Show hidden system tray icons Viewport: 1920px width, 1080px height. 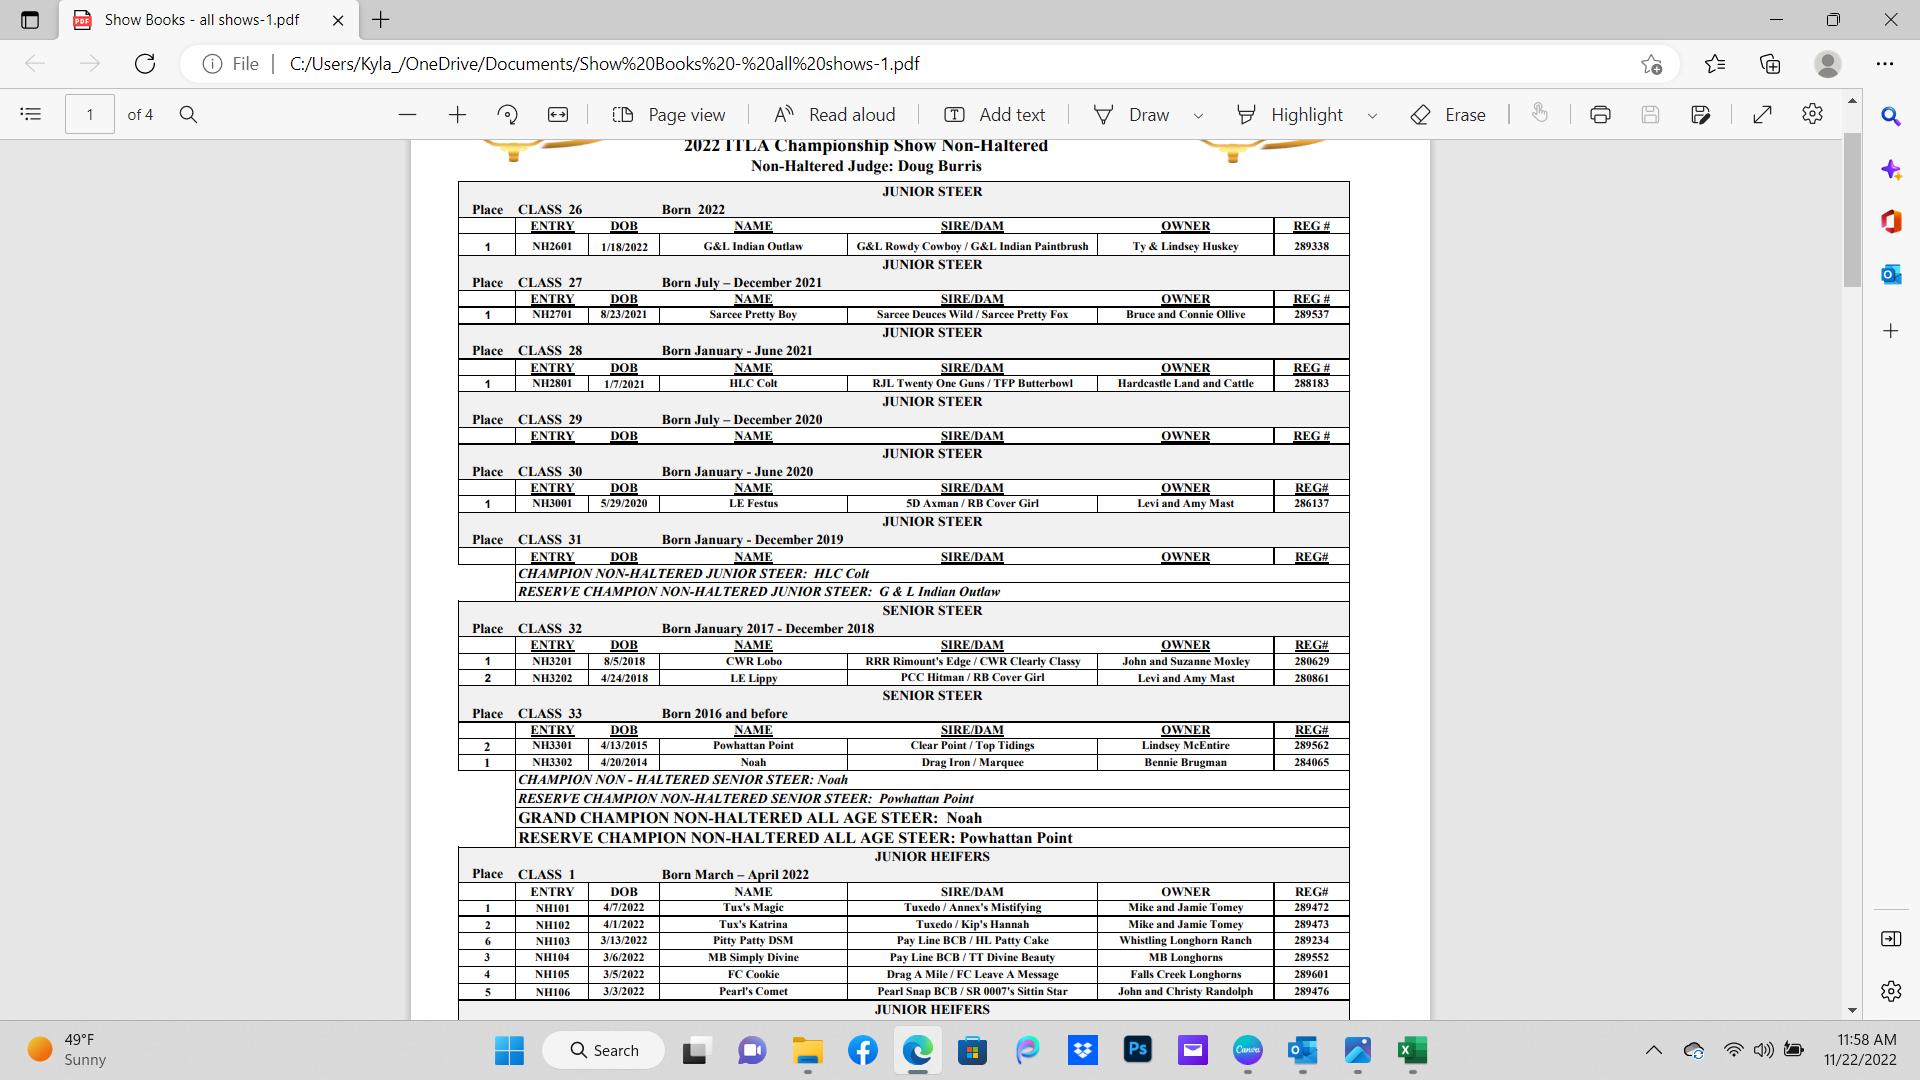tap(1653, 1050)
